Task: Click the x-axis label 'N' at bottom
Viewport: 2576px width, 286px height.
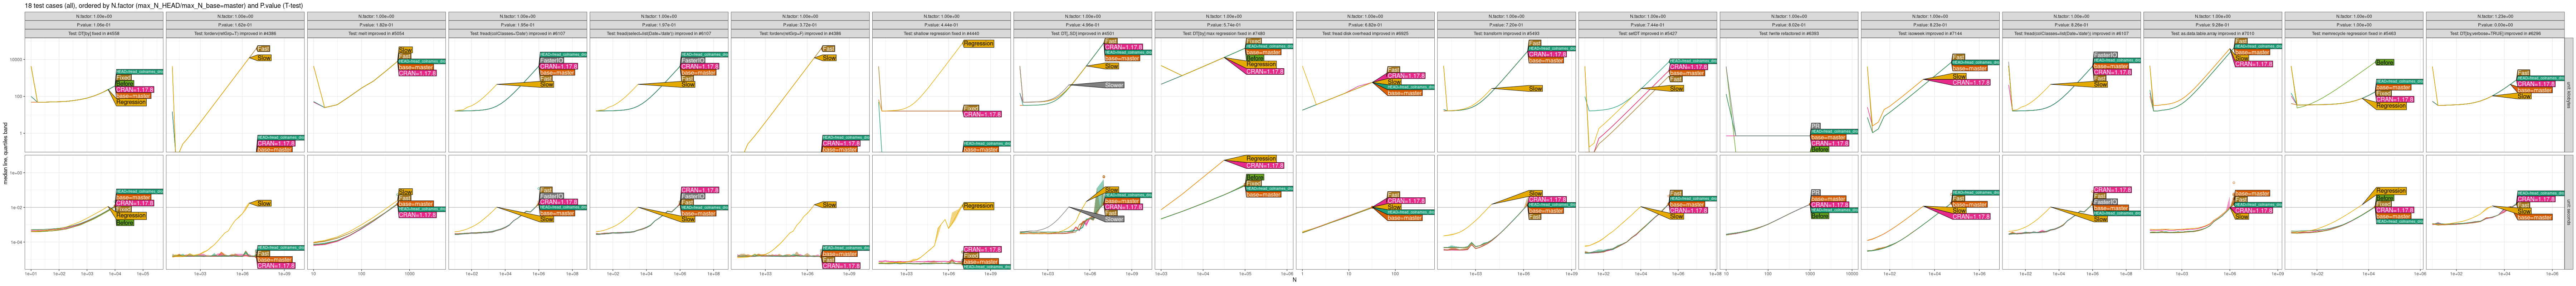Action: tap(1294, 280)
